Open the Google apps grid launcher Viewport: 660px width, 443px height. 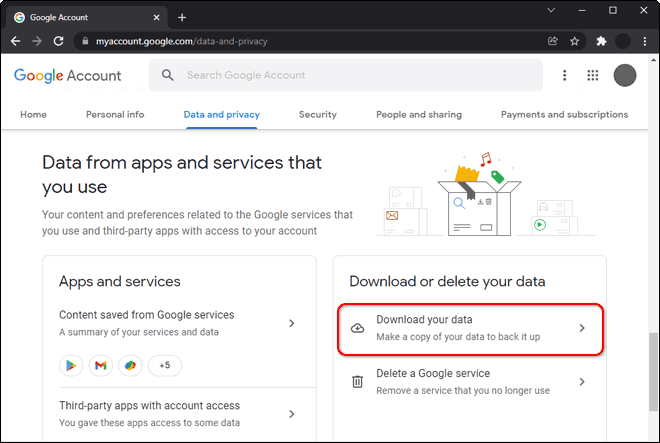[x=593, y=75]
